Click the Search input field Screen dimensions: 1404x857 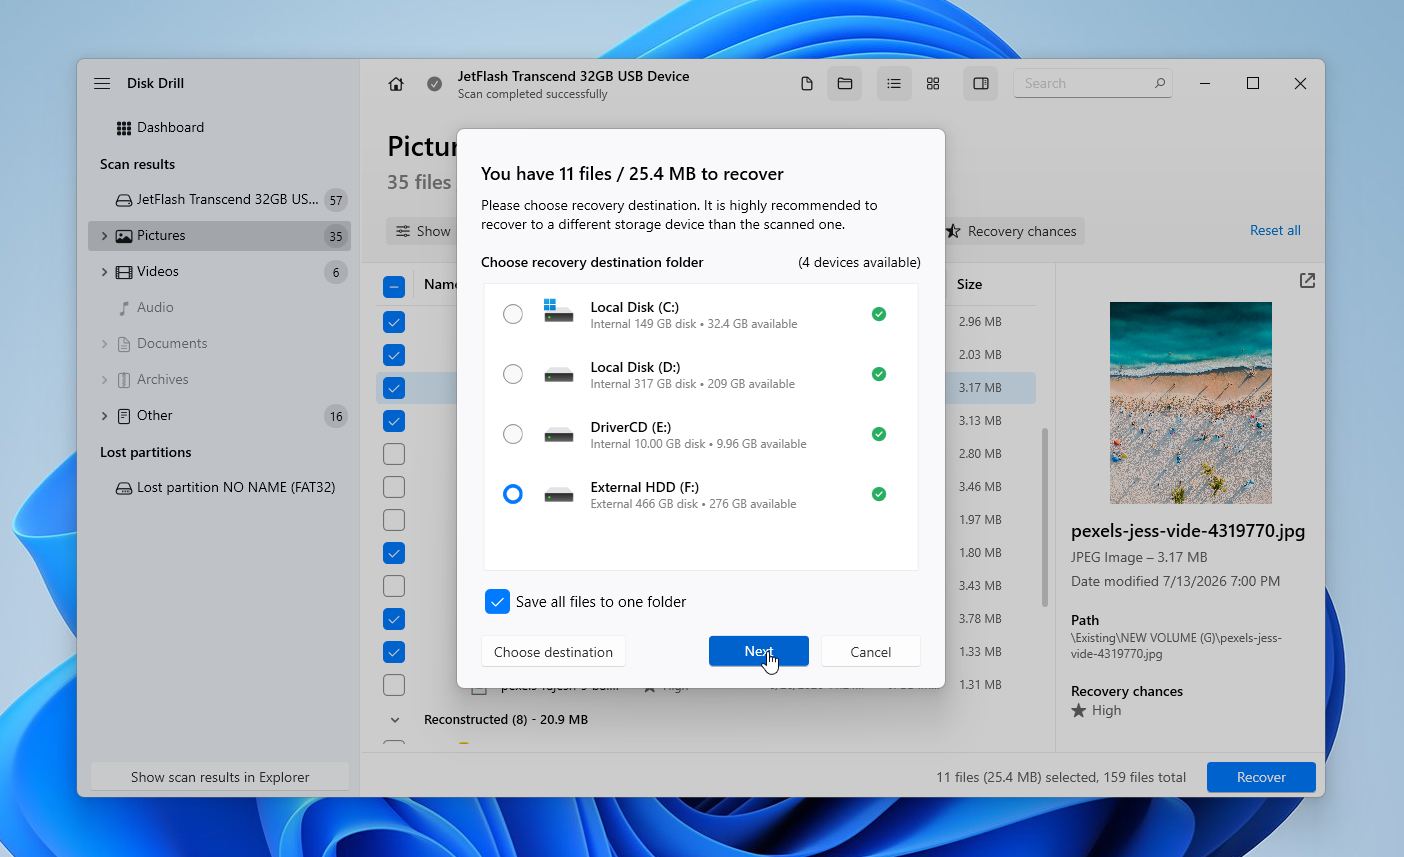pyautogui.click(x=1092, y=83)
